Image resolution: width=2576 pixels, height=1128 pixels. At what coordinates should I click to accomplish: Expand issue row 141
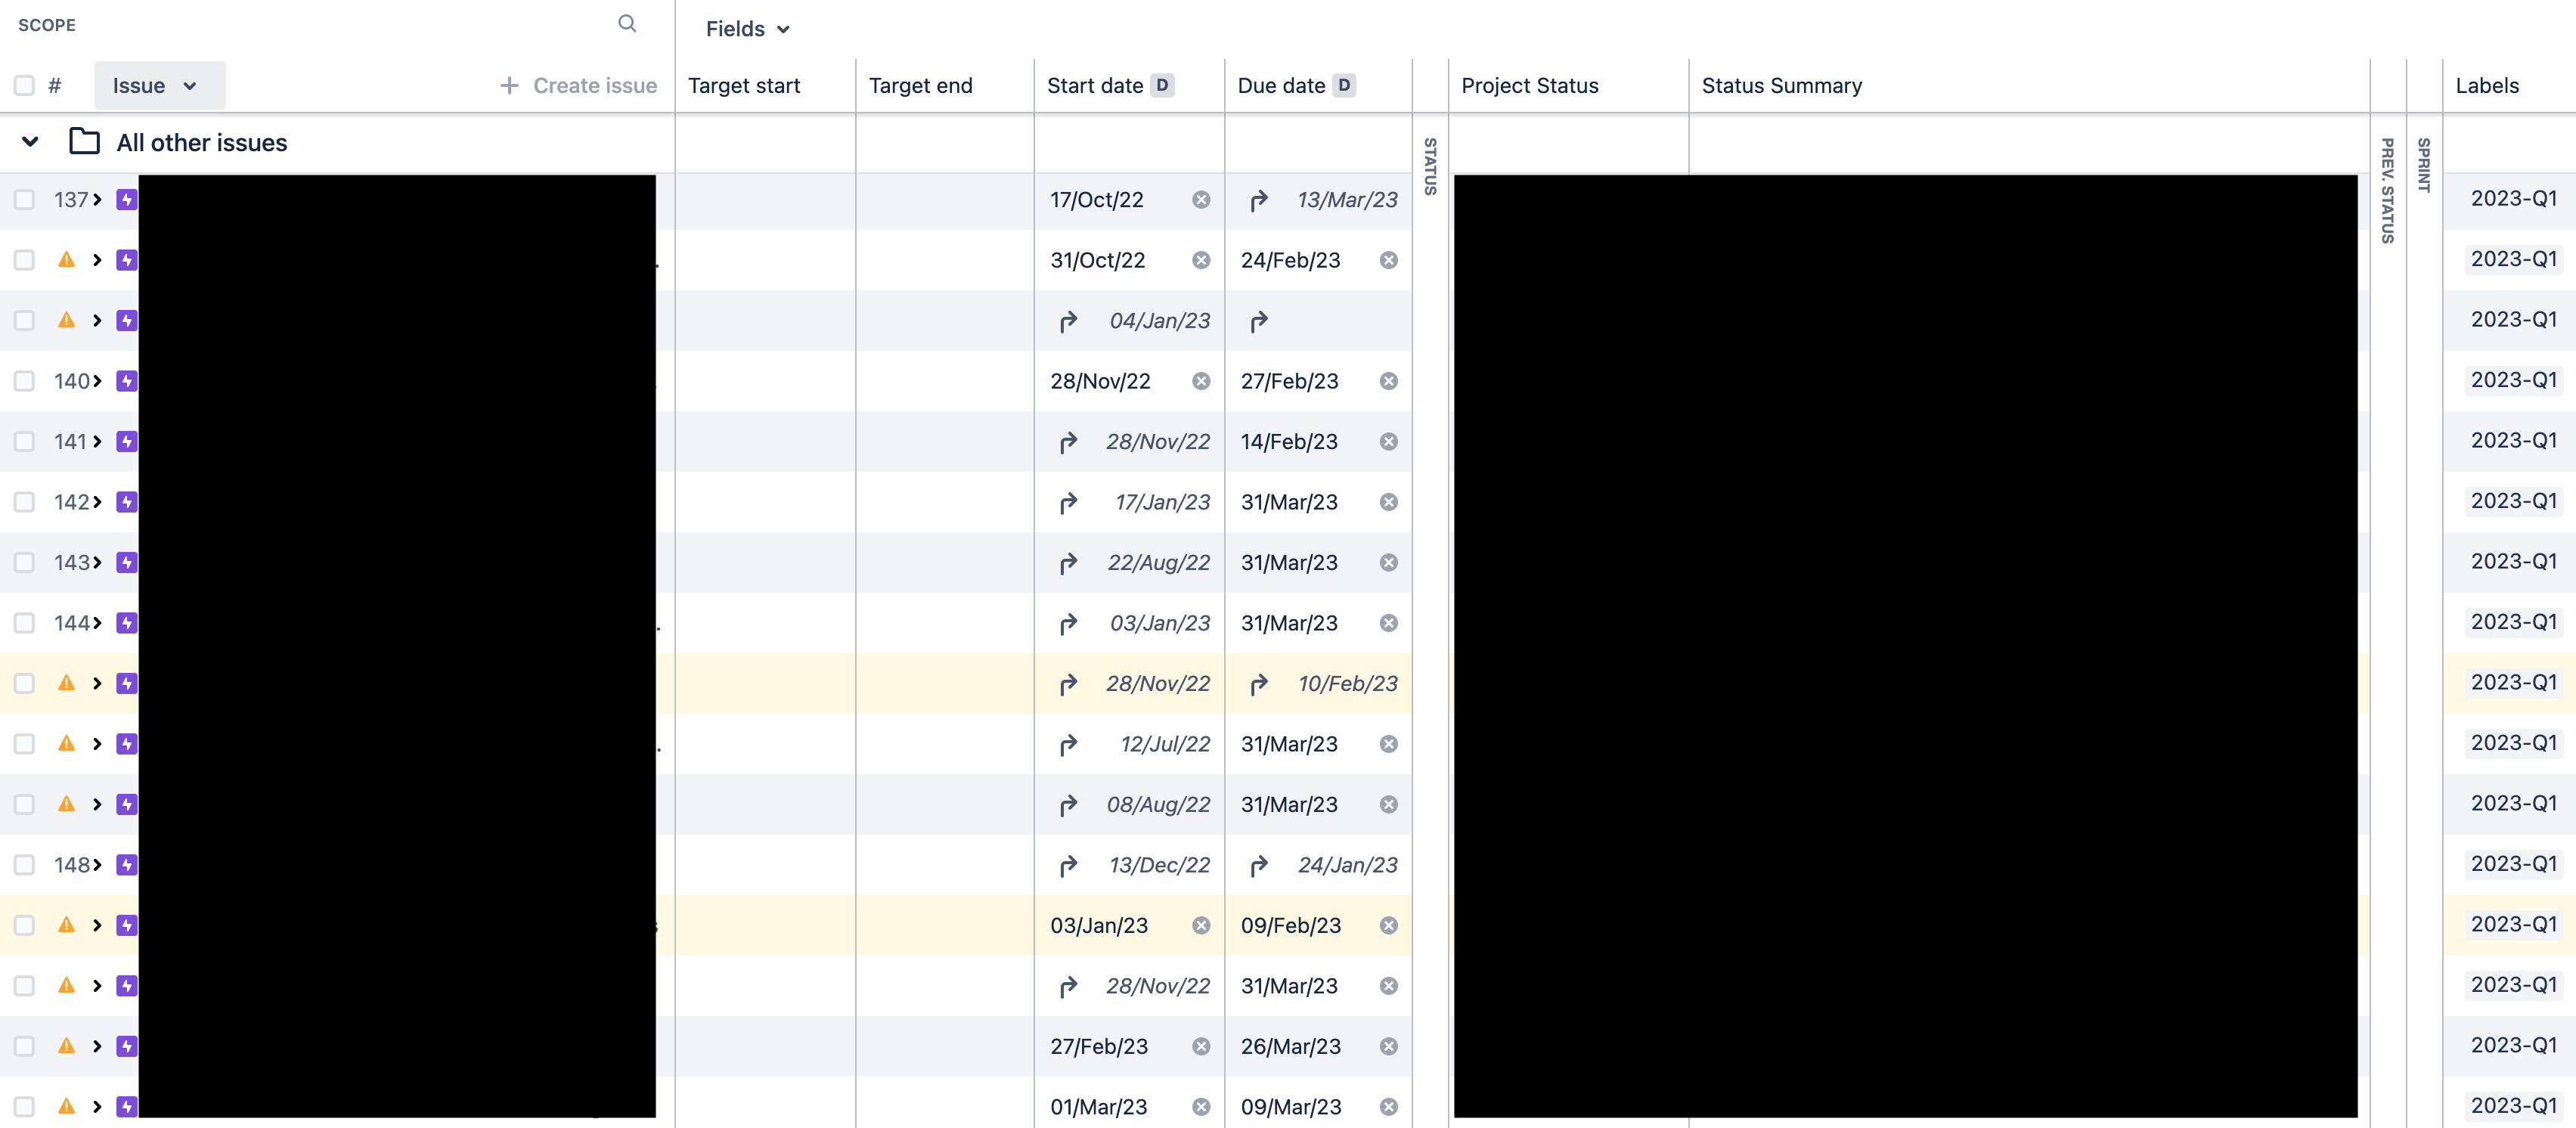97,442
